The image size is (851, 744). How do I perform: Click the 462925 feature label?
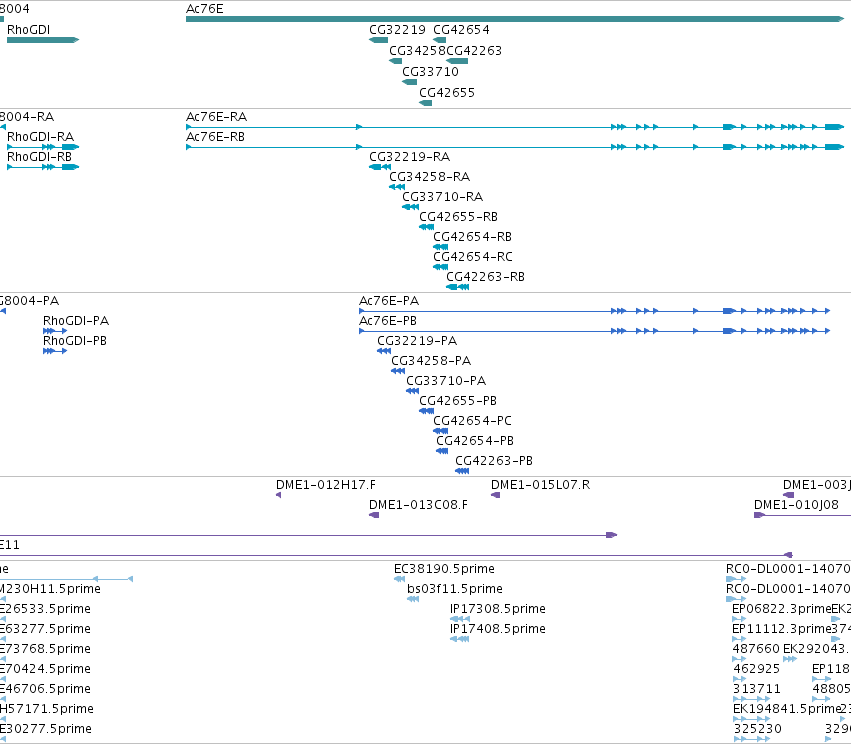tap(757, 669)
